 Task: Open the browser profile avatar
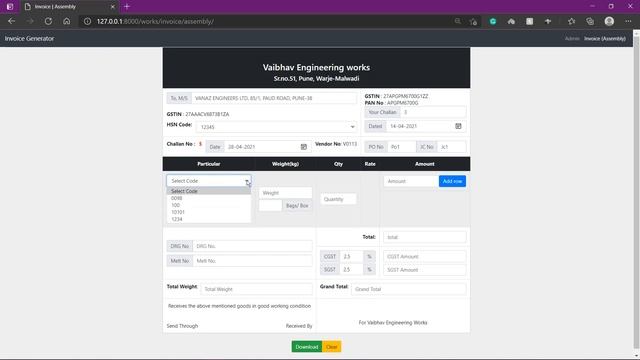pyautogui.click(x=609, y=21)
